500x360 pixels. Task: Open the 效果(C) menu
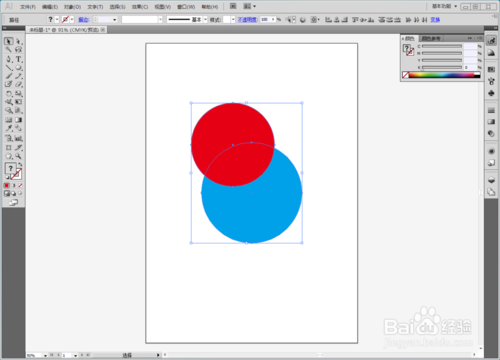(x=140, y=7)
